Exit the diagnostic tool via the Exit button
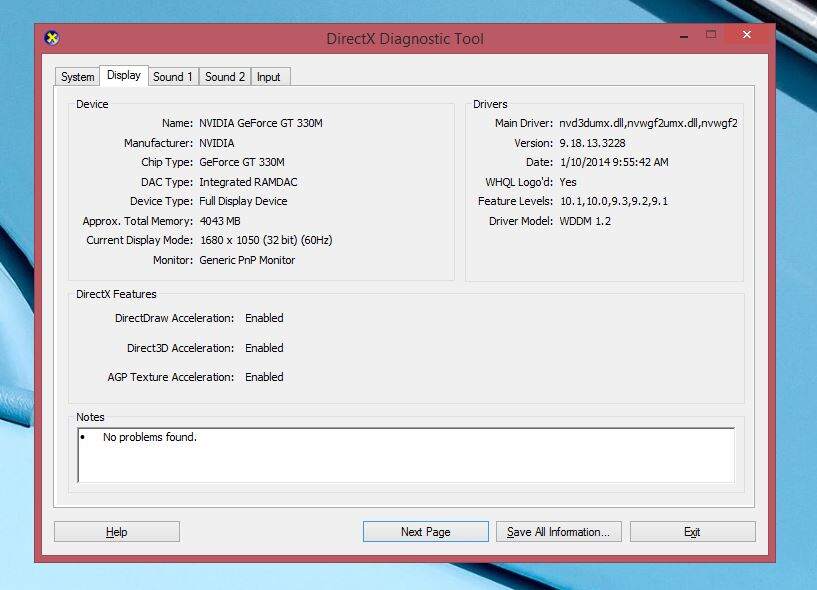Screen dimensions: 817x590 (x=692, y=532)
